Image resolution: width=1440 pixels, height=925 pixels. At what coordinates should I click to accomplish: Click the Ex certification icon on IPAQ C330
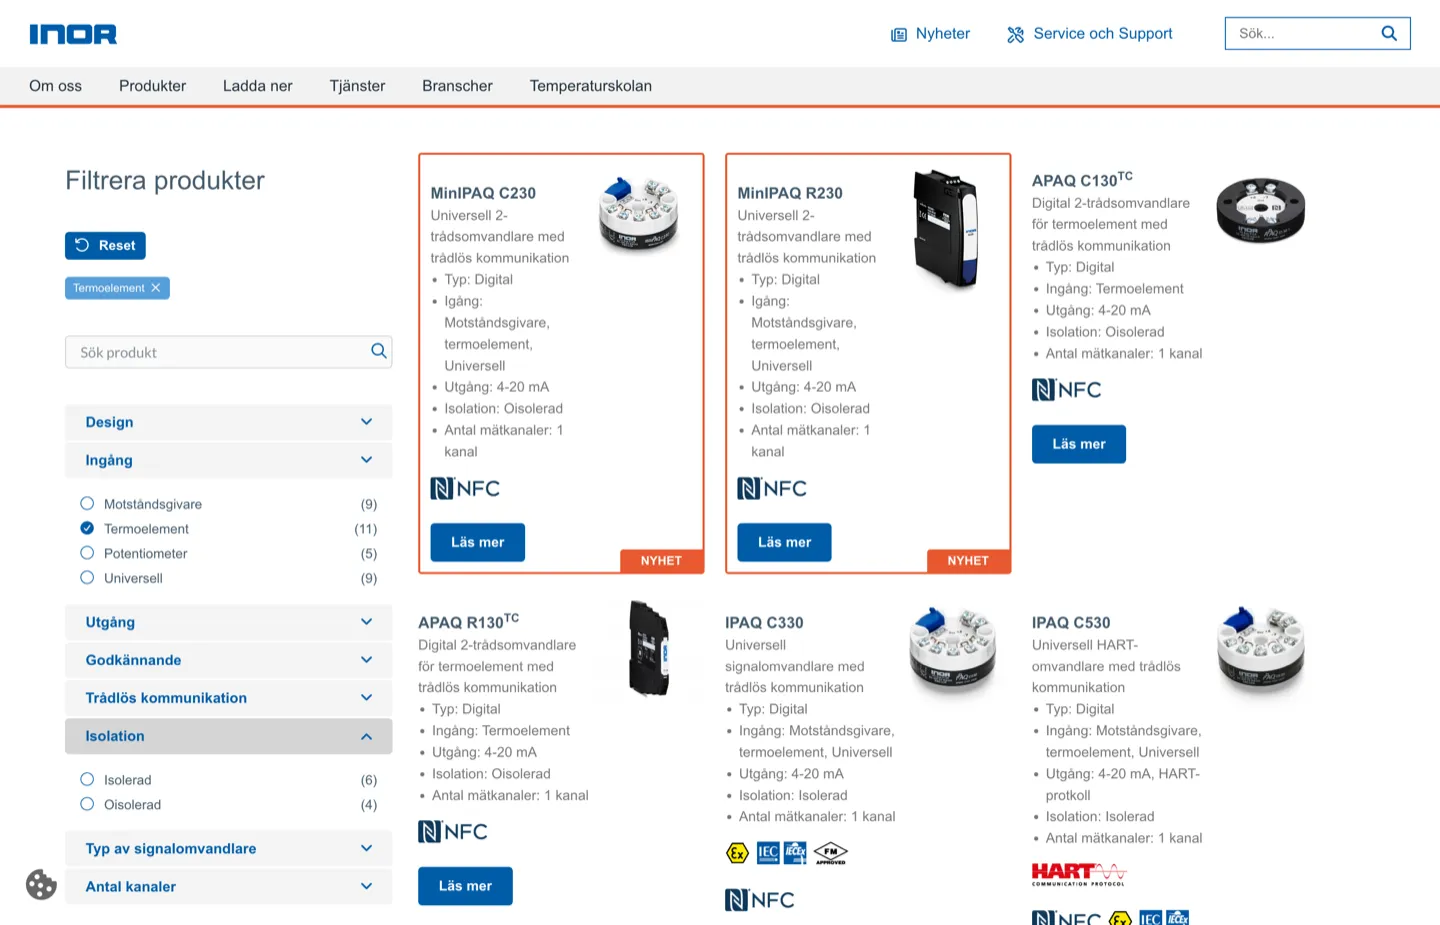click(x=737, y=853)
